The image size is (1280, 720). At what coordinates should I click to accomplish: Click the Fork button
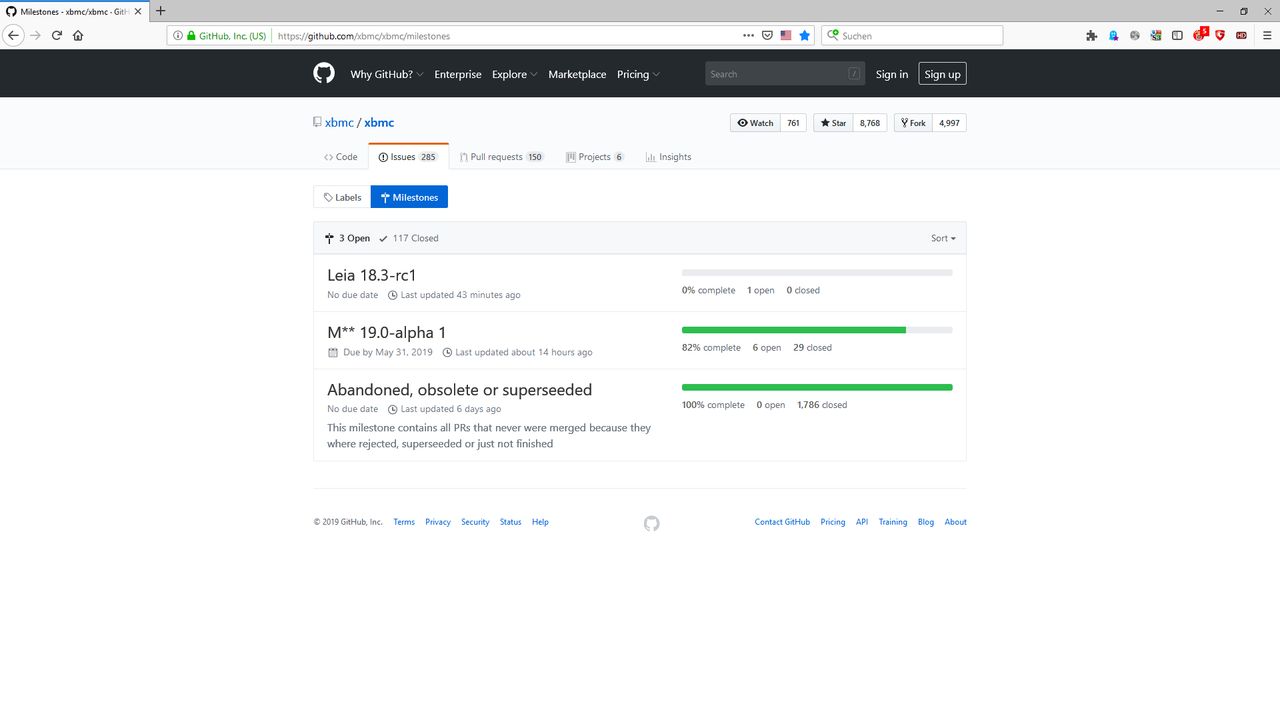click(913, 123)
